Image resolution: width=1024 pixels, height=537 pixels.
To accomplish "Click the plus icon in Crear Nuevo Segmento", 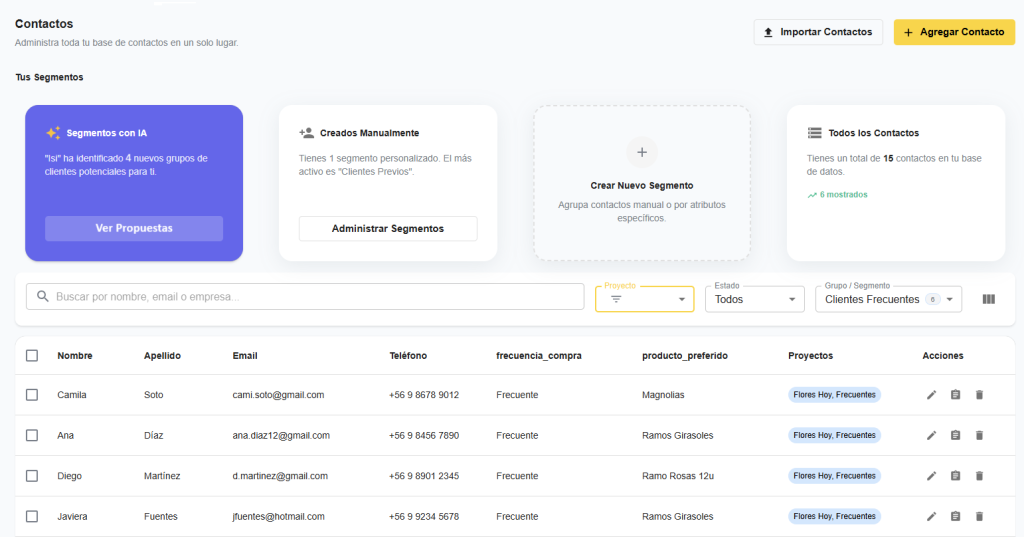I will [x=642, y=153].
